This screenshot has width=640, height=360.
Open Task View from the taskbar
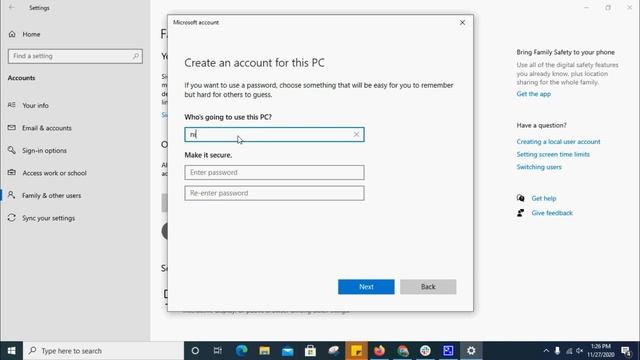click(x=218, y=351)
